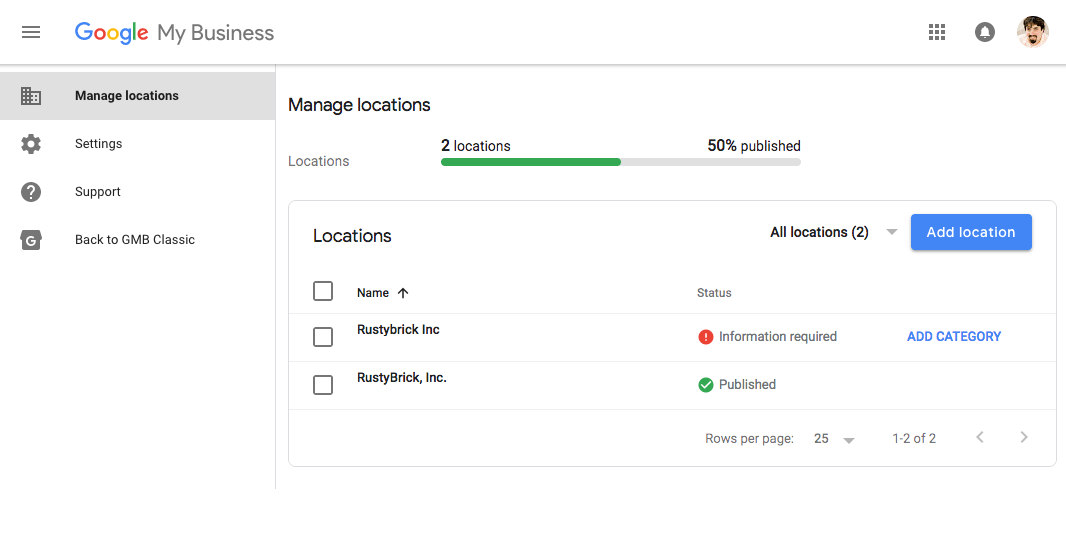The height and width of the screenshot is (533, 1066).
Task: Open the Google apps grid
Action: (937, 32)
